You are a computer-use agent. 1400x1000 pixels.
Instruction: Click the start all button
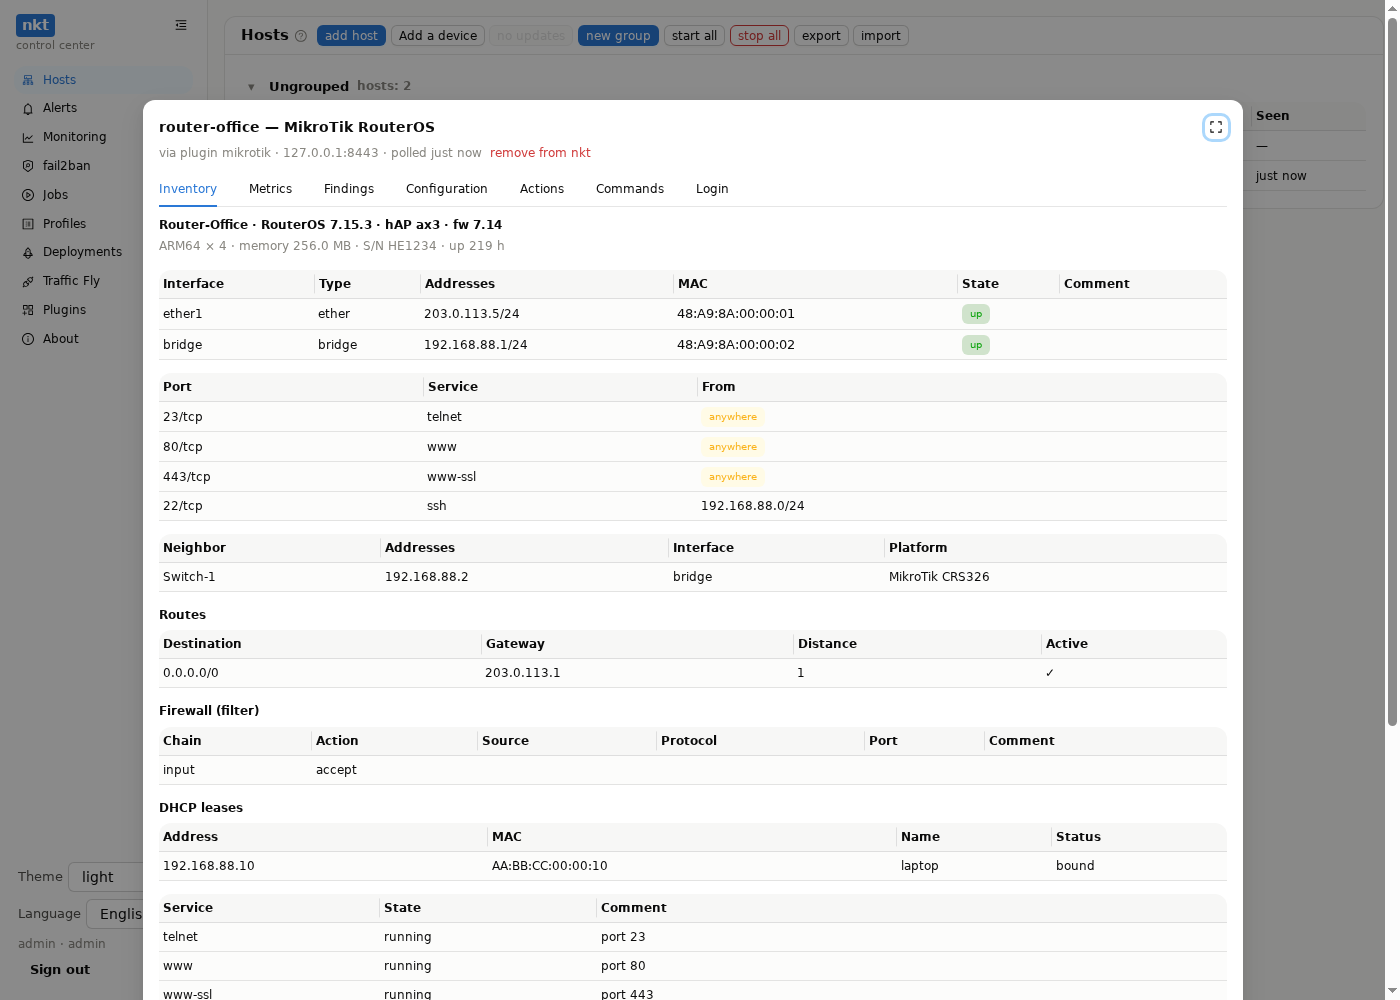tap(694, 36)
